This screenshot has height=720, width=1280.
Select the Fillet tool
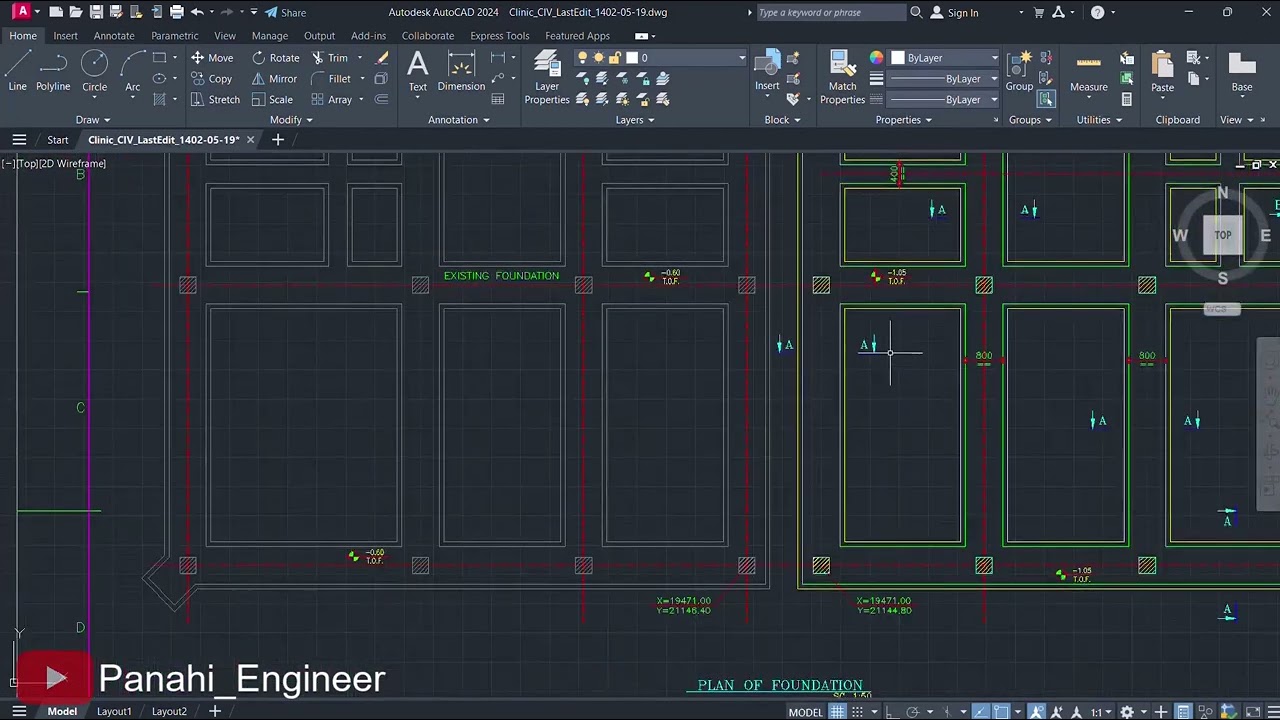(331, 79)
